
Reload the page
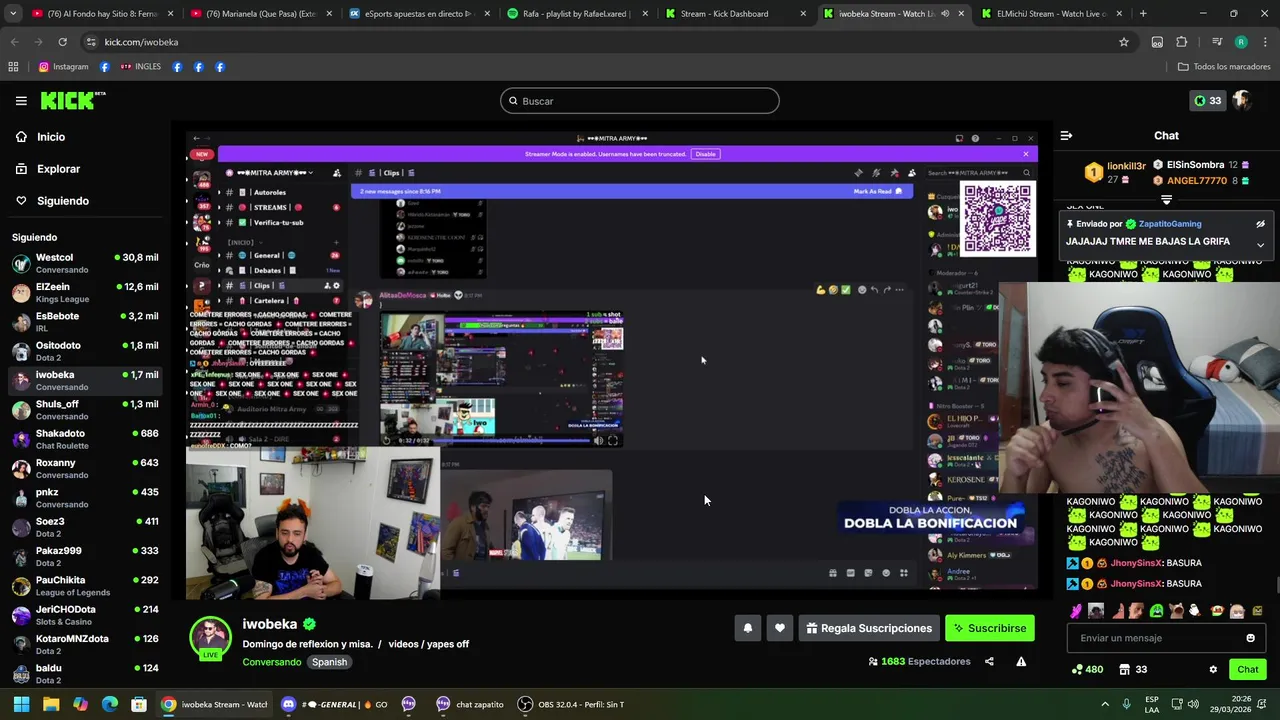62,42
